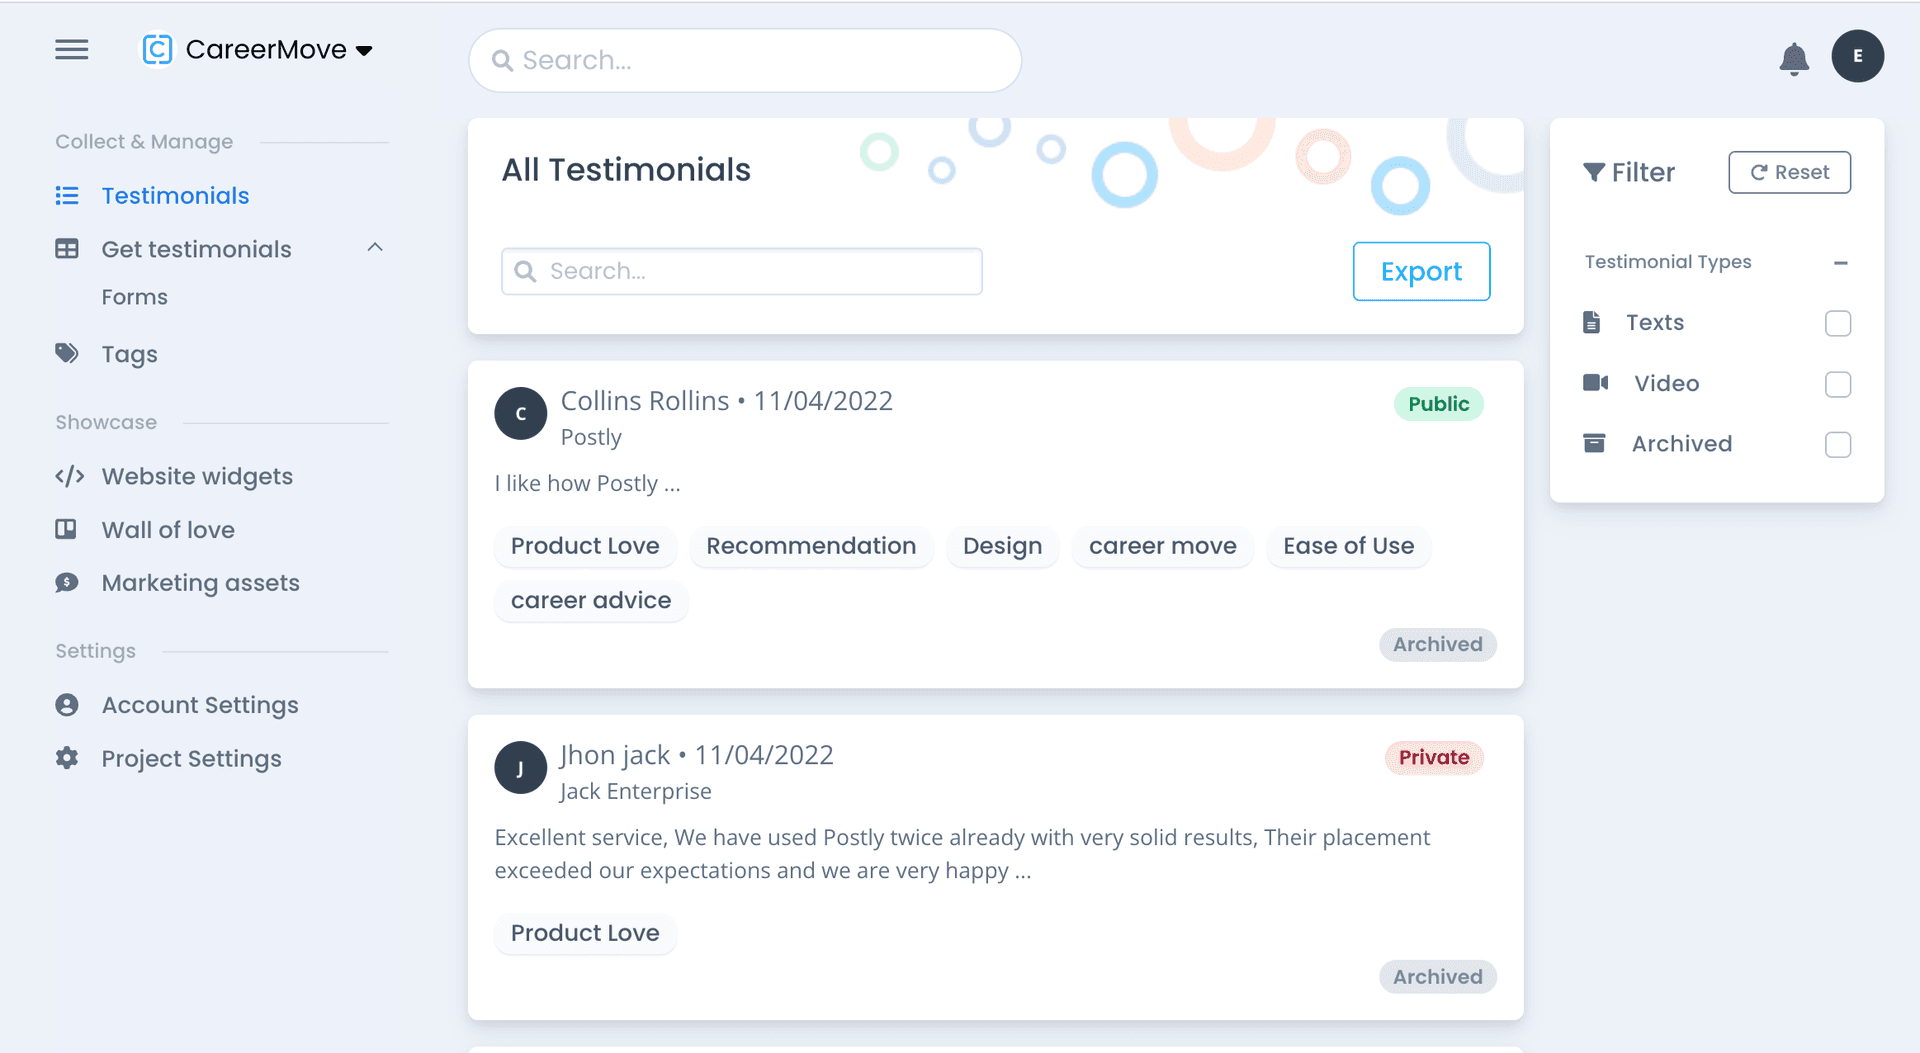Click the Tags icon in the sidebar
Image resolution: width=1920 pixels, height=1053 pixels.
66,353
